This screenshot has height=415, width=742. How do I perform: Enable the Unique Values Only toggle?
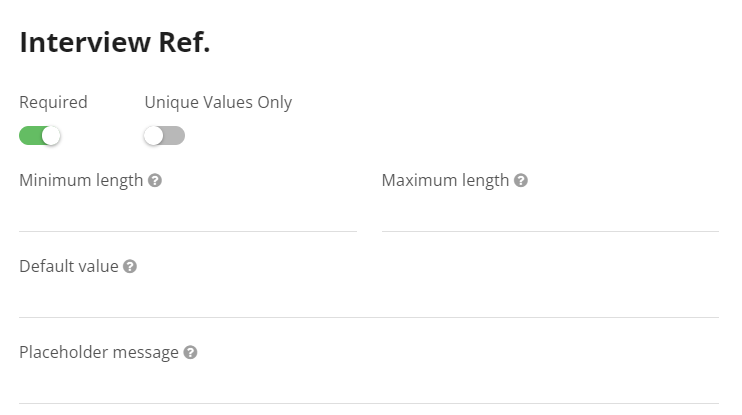[x=164, y=135]
